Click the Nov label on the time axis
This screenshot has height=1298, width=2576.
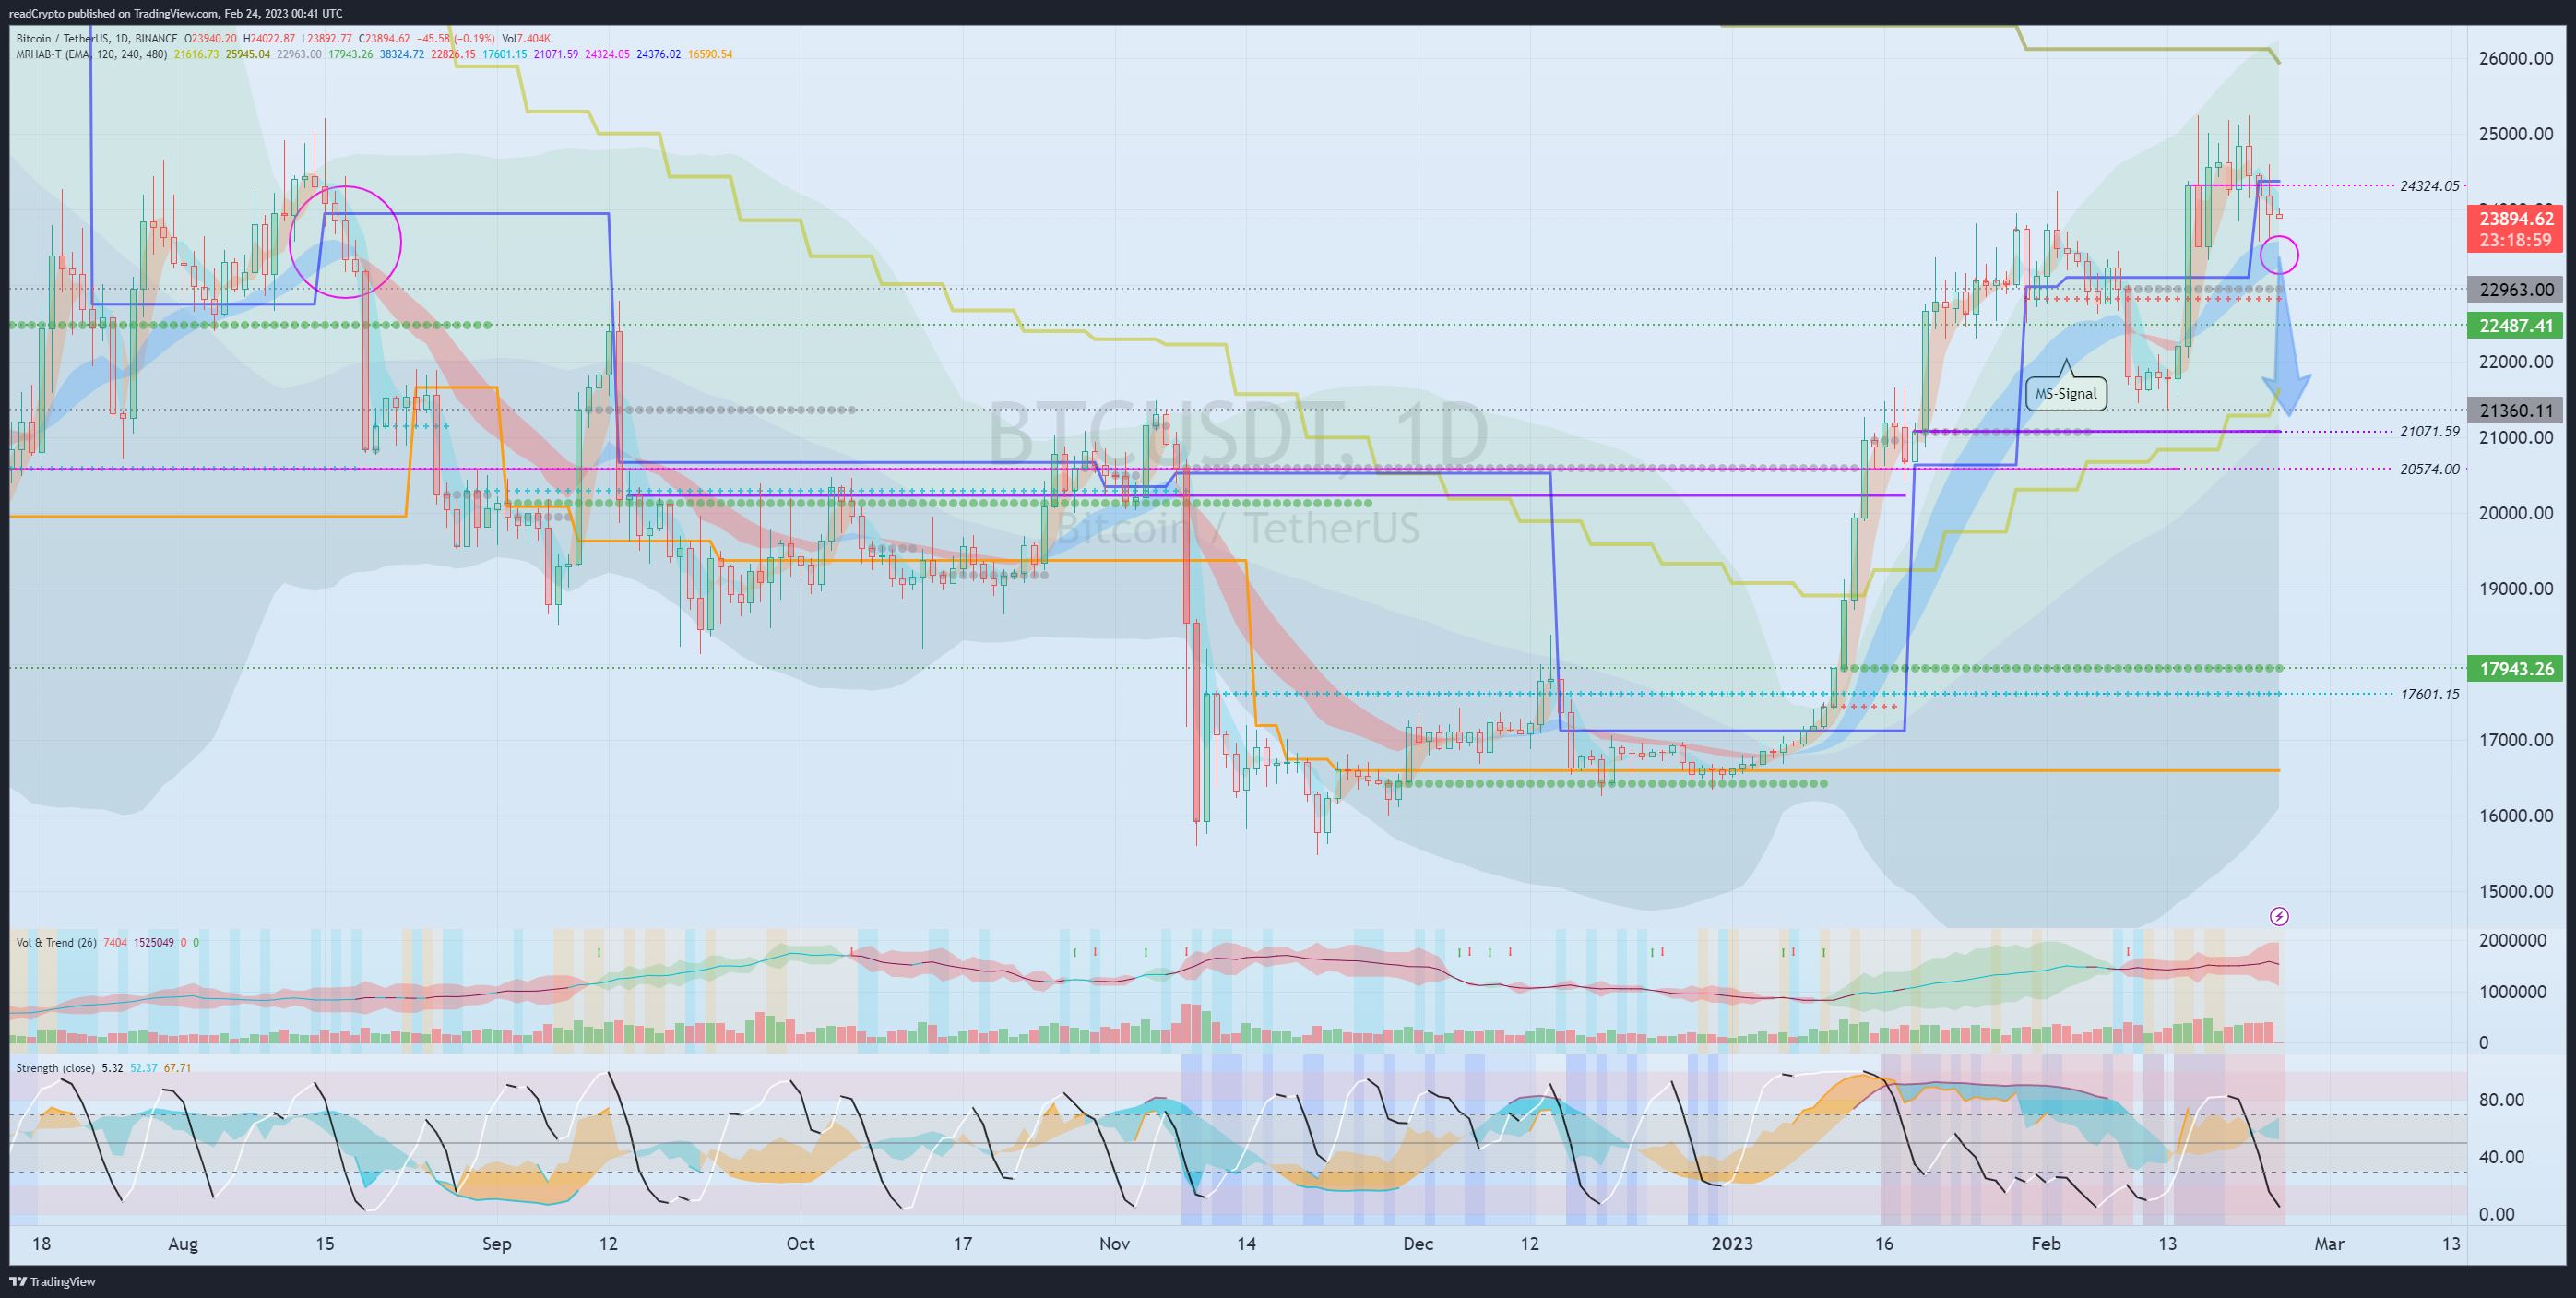pyautogui.click(x=1114, y=1244)
